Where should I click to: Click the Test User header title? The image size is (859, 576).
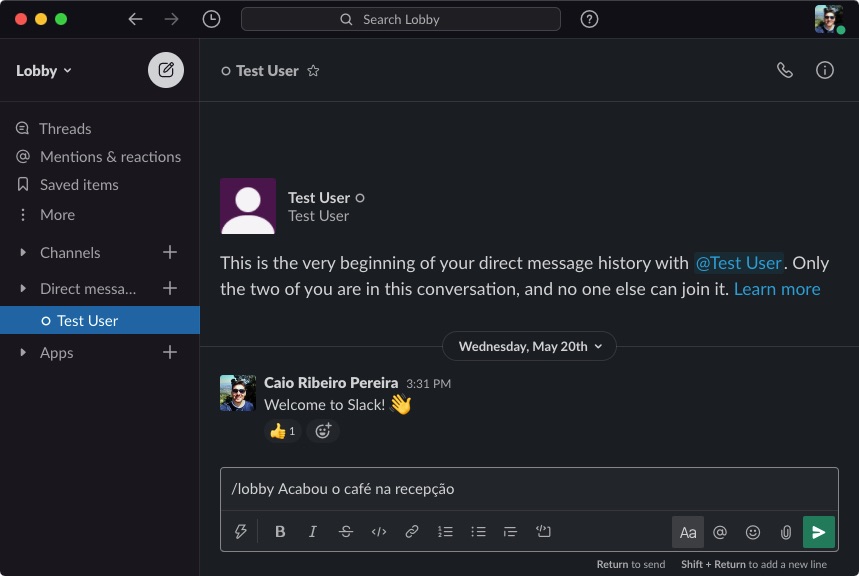(x=267, y=71)
